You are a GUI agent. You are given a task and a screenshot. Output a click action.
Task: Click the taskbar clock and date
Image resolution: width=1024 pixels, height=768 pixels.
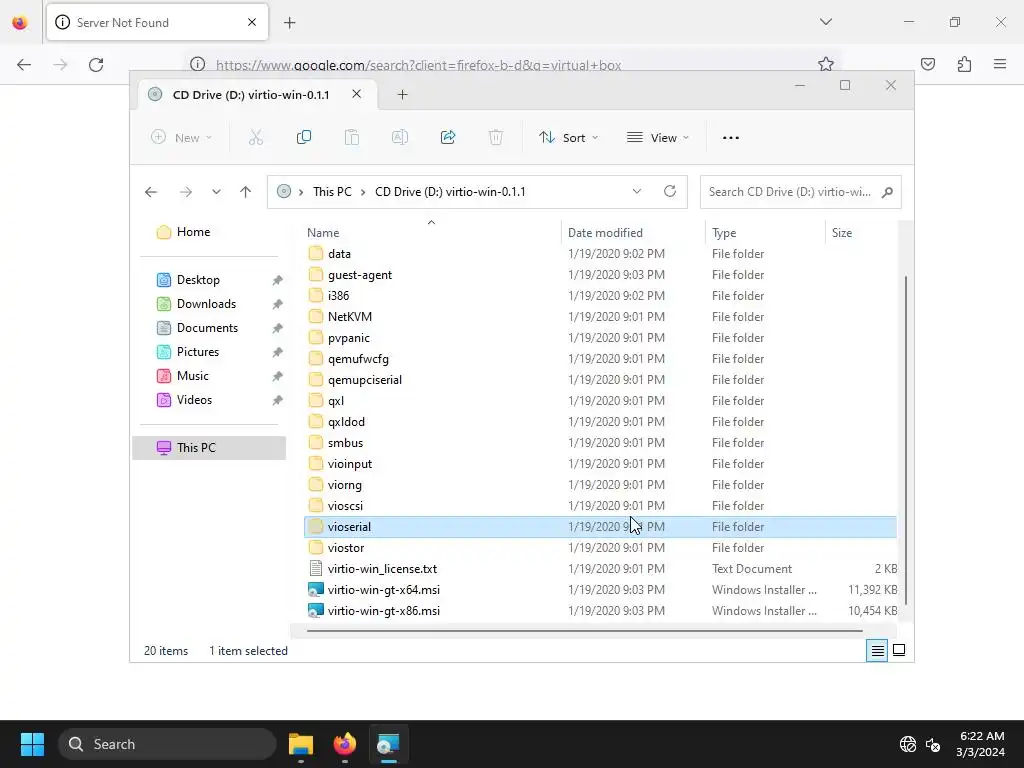coord(982,744)
